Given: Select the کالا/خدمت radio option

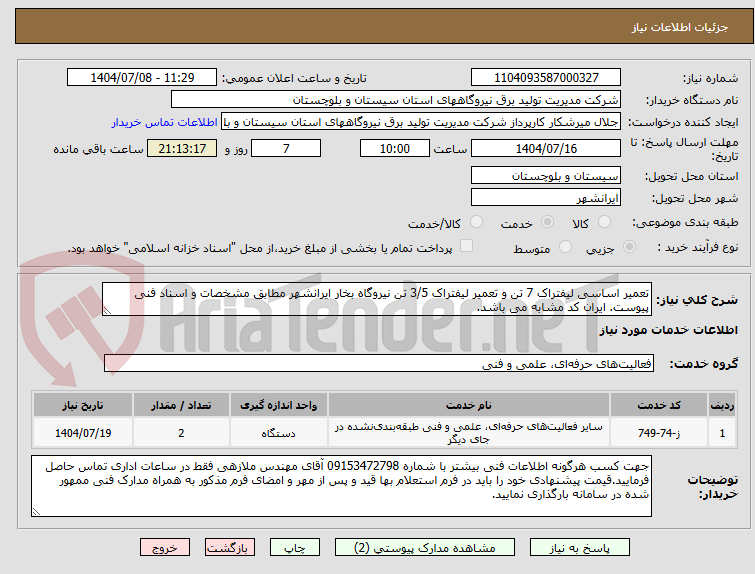Looking at the screenshot, I should tap(476, 222).
